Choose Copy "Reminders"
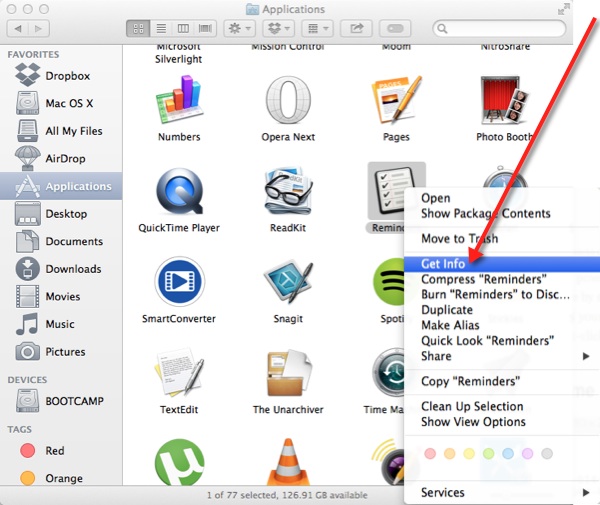This screenshot has height=505, width=600. pyautogui.click(x=502, y=381)
